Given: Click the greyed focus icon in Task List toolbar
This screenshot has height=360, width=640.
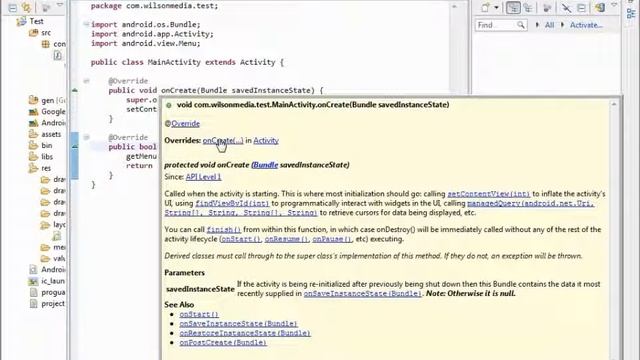Looking at the screenshot, I should tap(547, 8).
